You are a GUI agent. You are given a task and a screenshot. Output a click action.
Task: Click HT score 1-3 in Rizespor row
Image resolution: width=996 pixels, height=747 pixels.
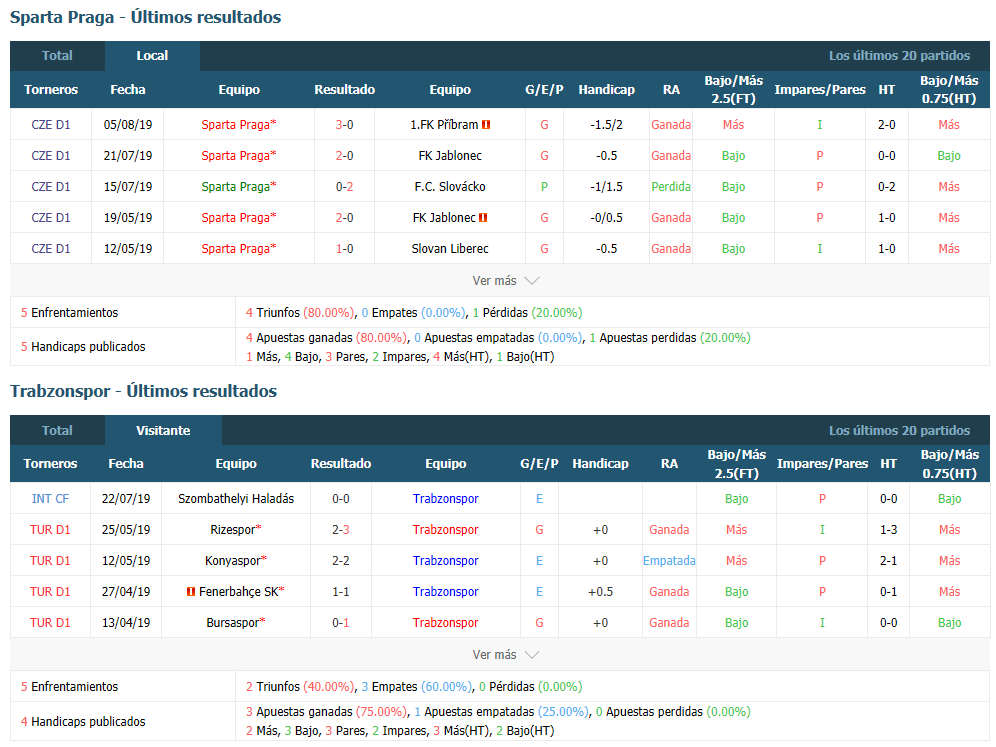coord(888,530)
